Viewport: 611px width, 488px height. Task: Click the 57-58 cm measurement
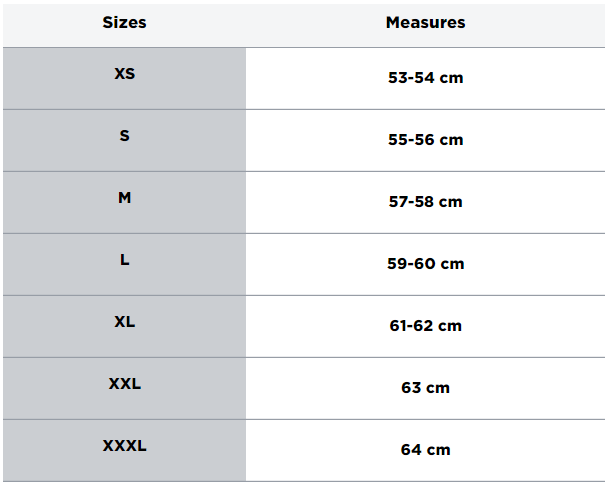click(425, 202)
